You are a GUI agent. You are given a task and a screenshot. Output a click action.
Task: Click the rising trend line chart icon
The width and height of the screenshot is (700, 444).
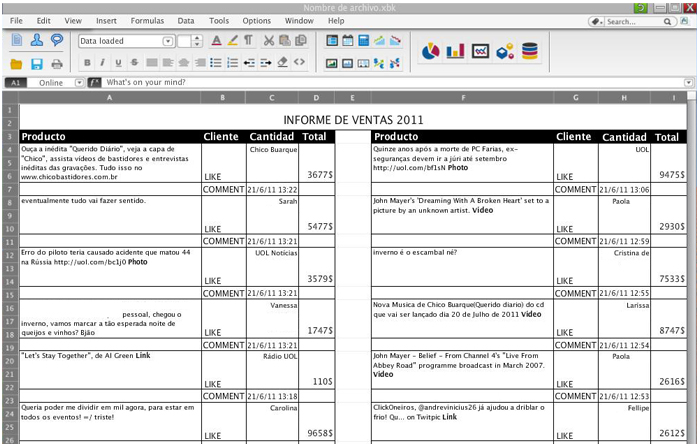pyautogui.click(x=379, y=41)
